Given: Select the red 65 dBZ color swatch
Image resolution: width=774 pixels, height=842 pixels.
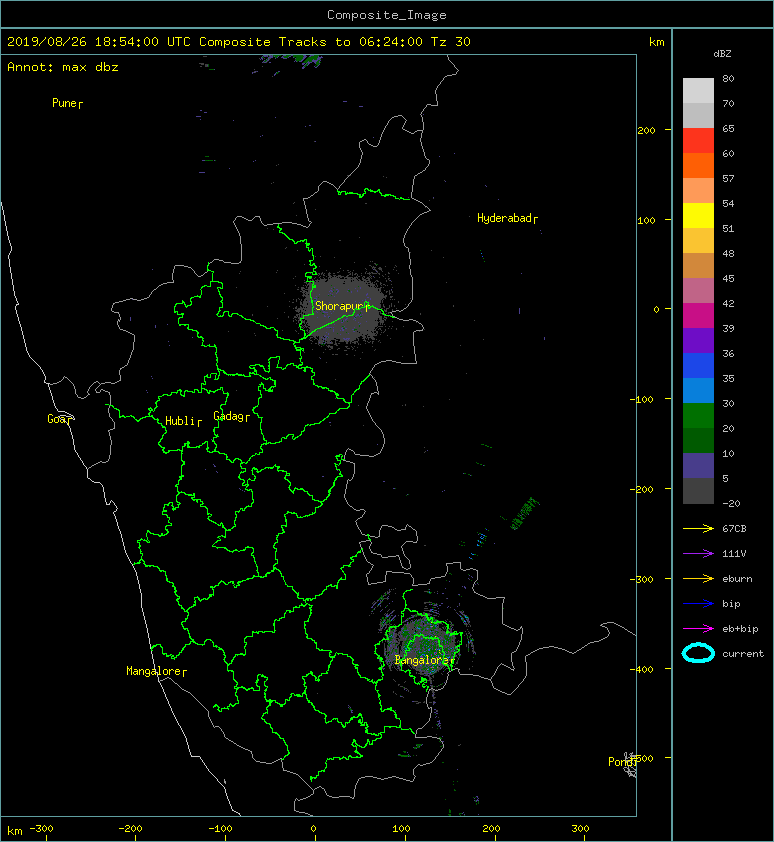Looking at the screenshot, I should coord(698,140).
